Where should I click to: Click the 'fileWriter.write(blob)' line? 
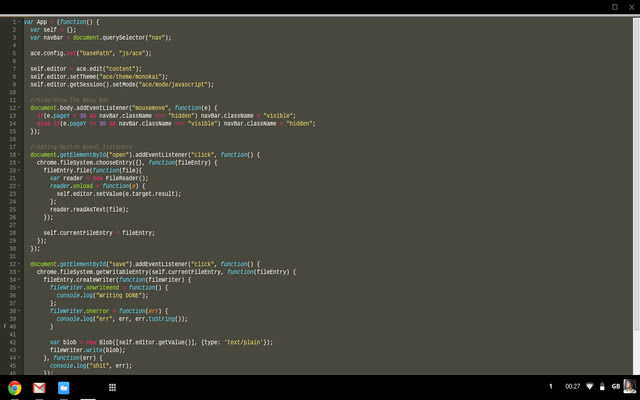pos(87,350)
